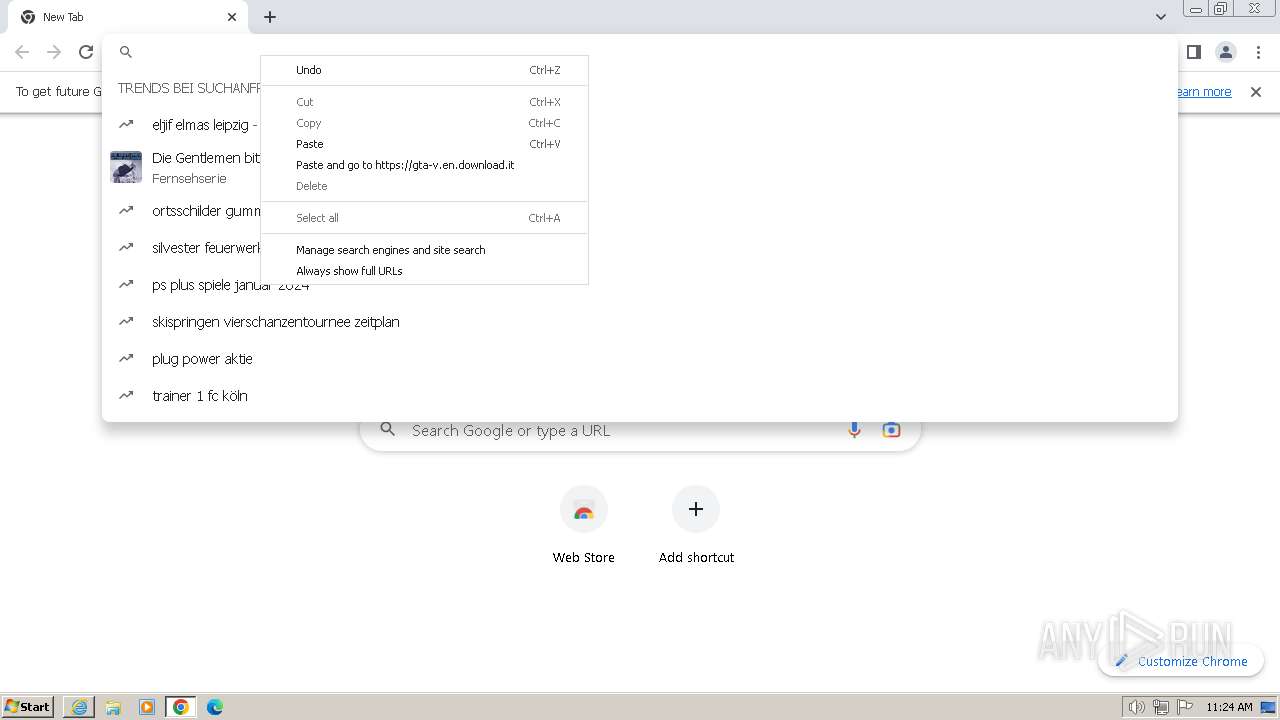Click trending icon beside trainer 1 fc köln
Image resolution: width=1280 pixels, height=720 pixels.
(x=126, y=395)
